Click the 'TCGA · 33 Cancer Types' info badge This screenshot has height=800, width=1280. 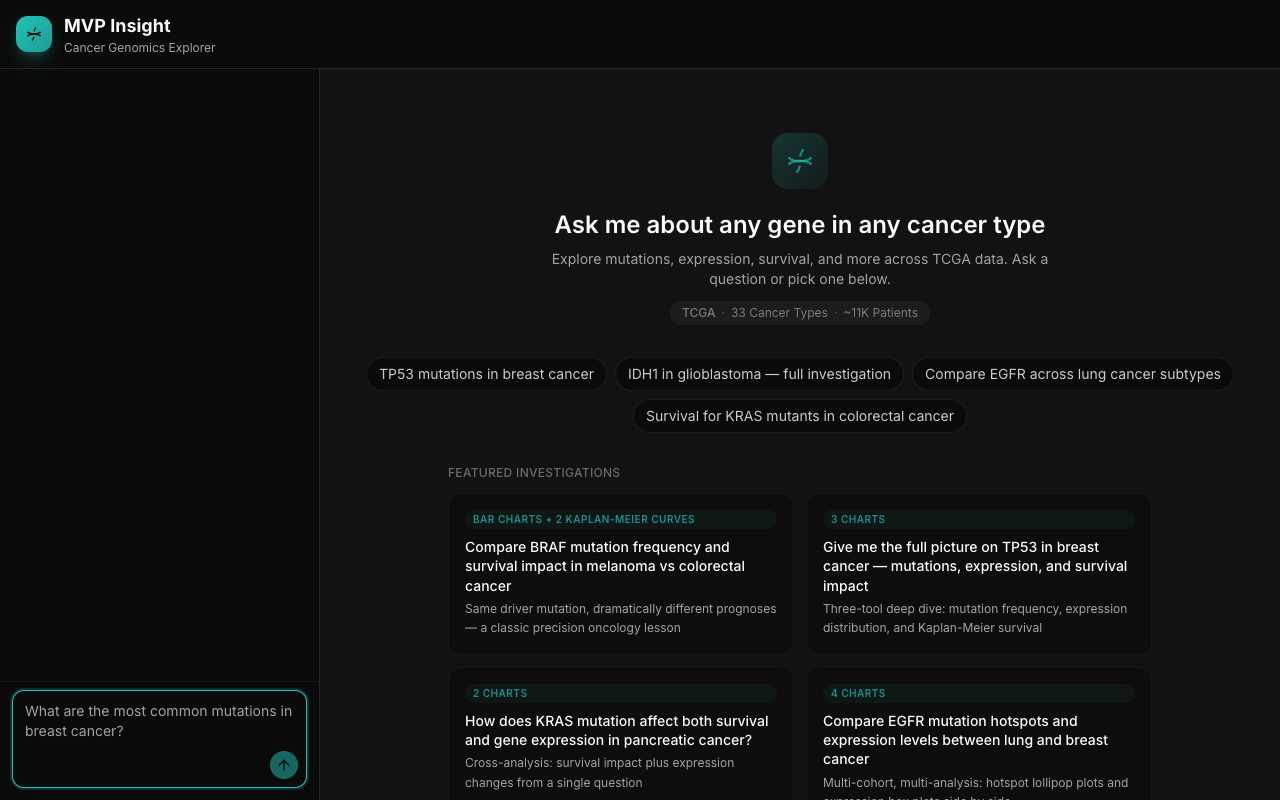[799, 312]
